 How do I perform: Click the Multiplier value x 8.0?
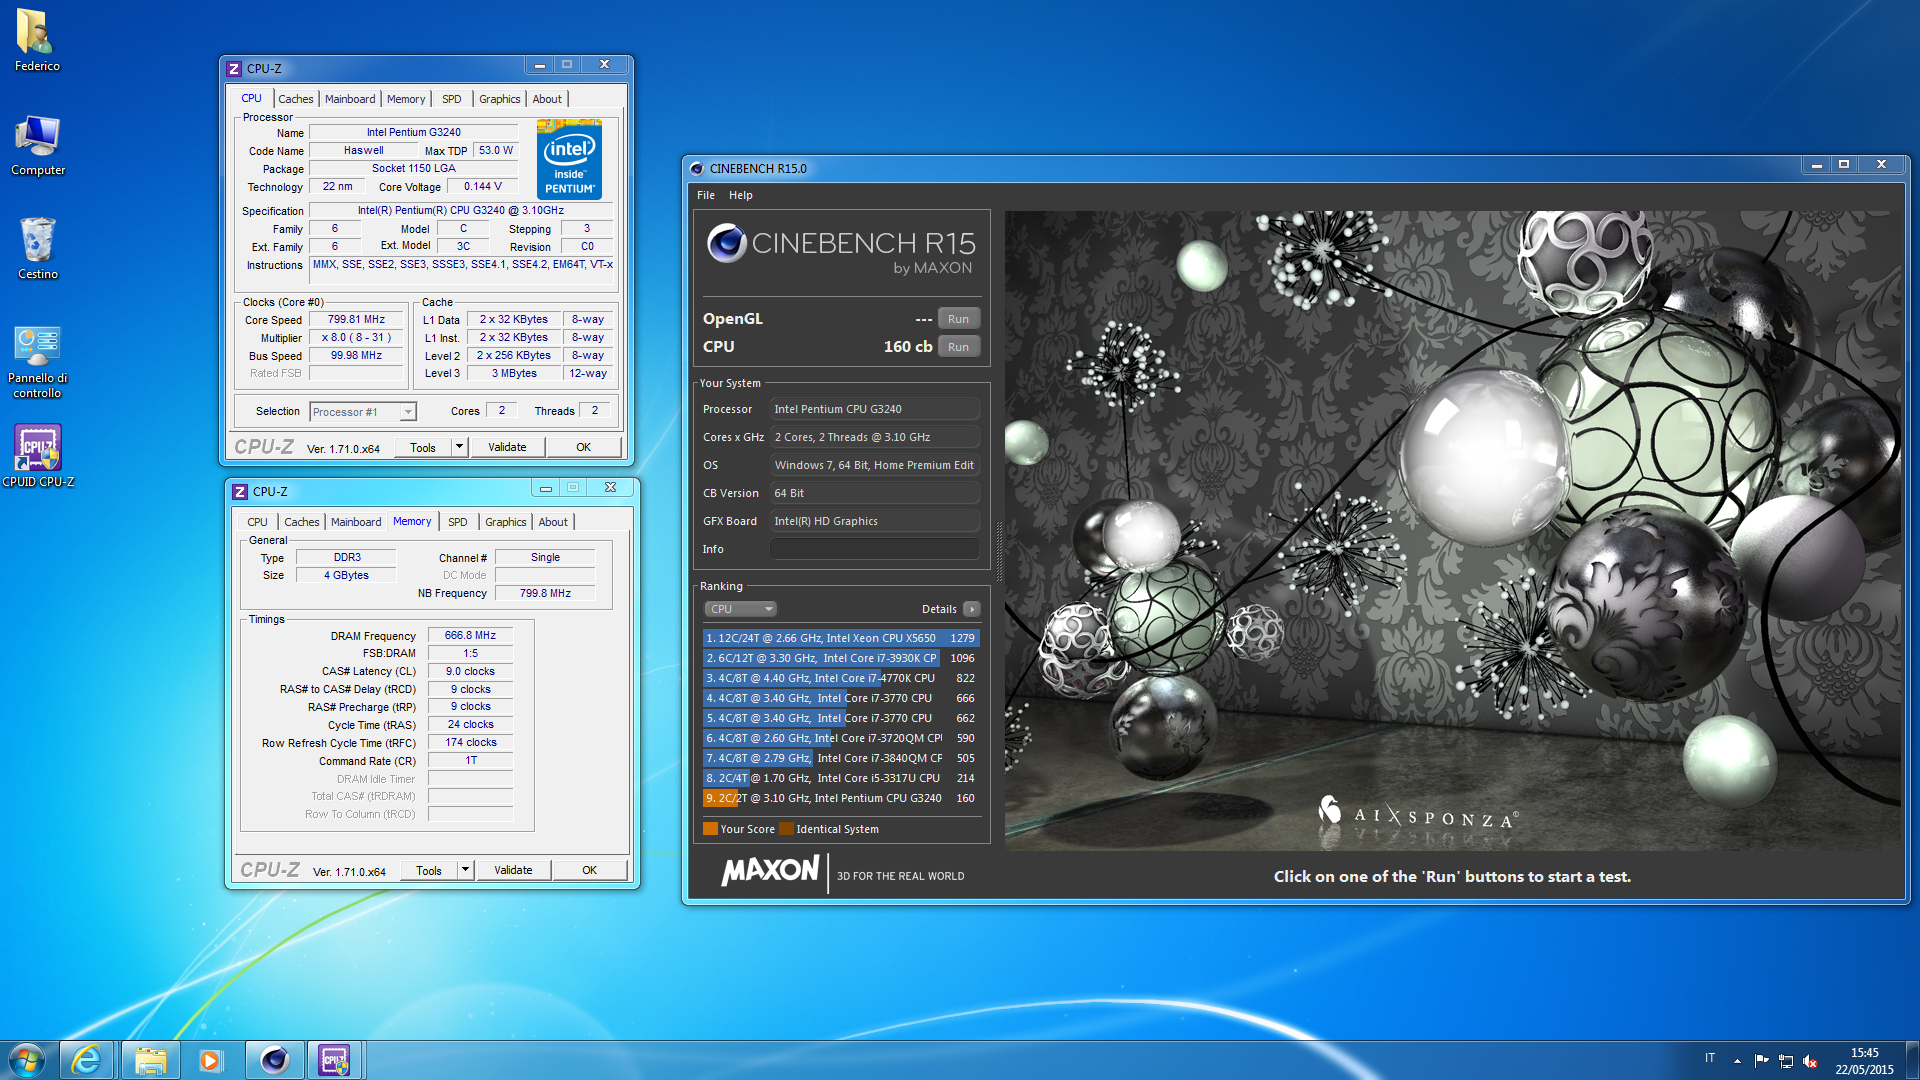tap(357, 338)
